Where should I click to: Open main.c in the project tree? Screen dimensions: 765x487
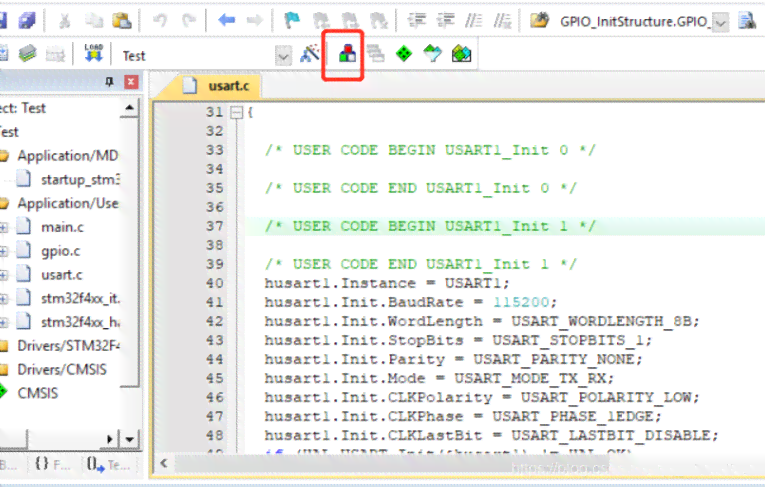click(x=62, y=227)
